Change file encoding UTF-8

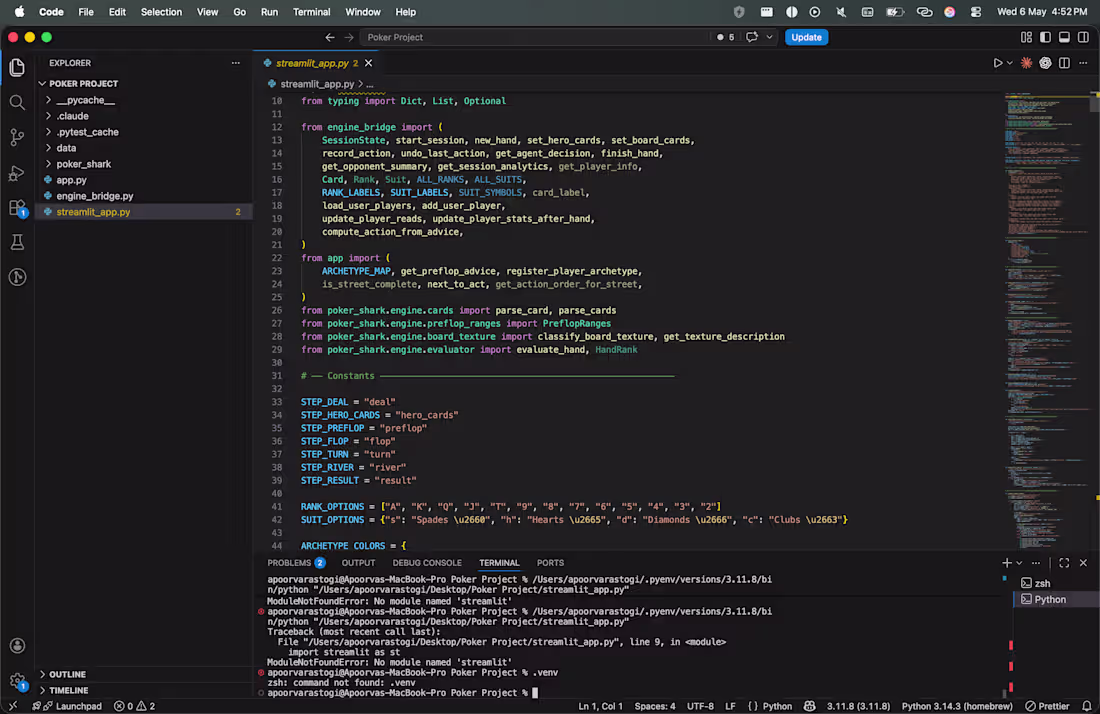(x=700, y=706)
